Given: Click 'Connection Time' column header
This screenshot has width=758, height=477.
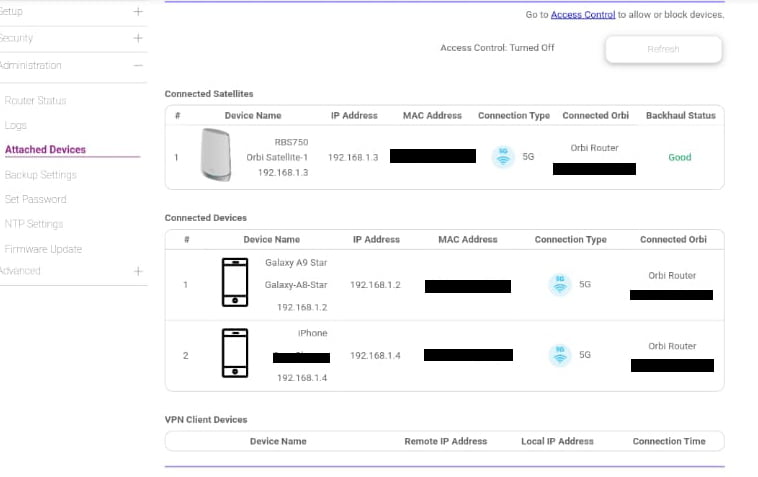Looking at the screenshot, I should [669, 441].
